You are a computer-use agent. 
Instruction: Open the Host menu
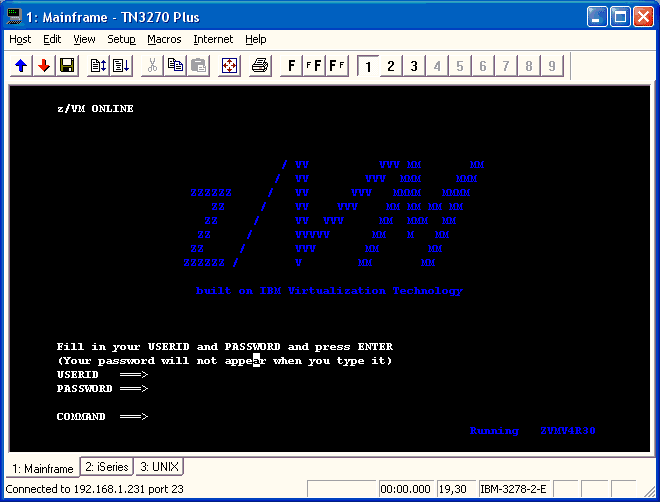coord(20,39)
